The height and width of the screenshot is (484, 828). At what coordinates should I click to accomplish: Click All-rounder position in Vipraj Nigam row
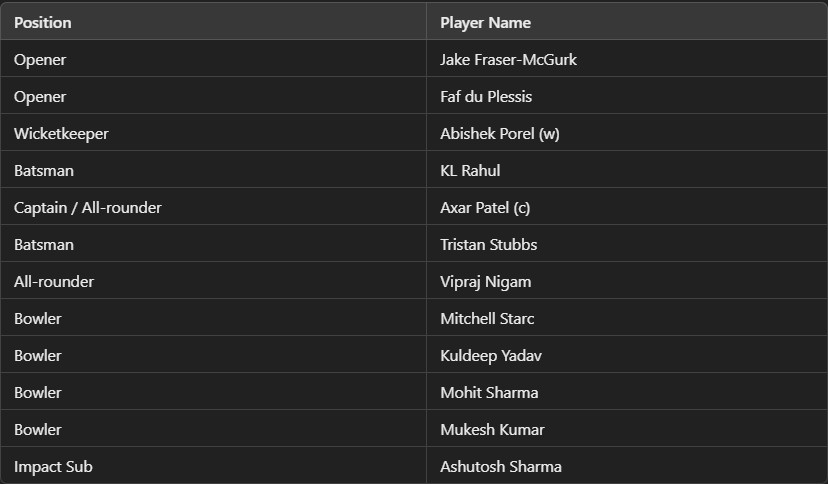click(54, 281)
